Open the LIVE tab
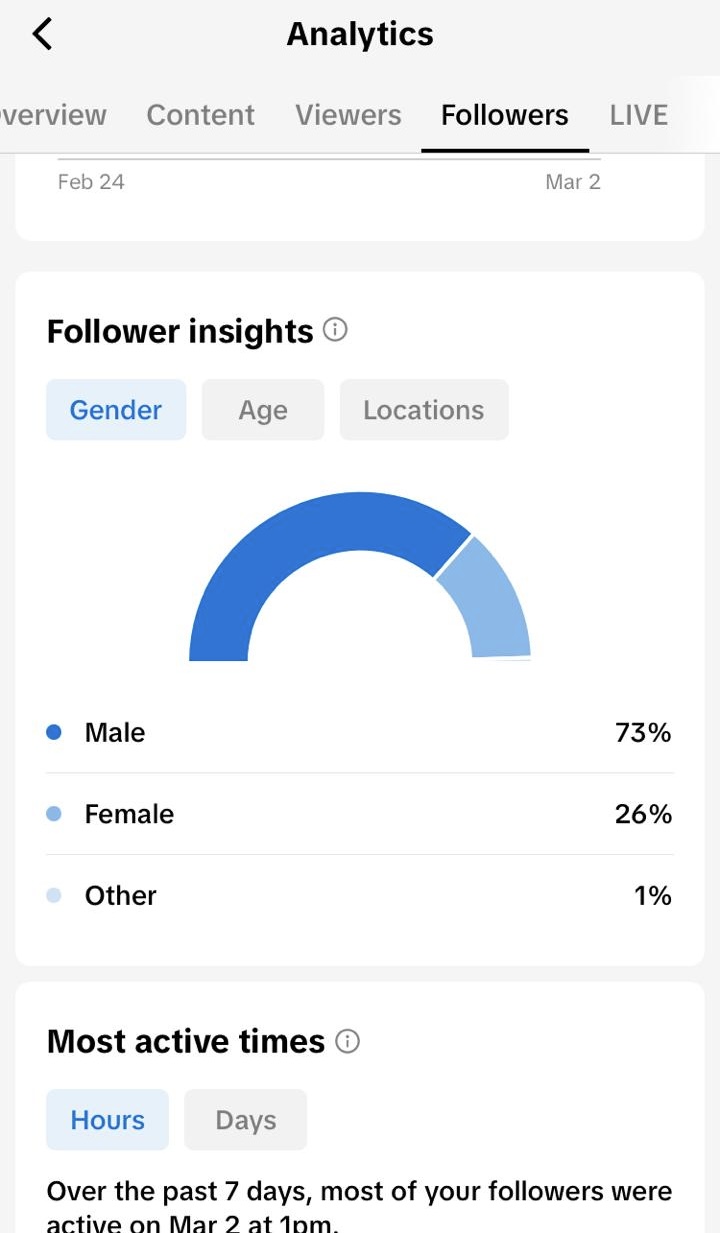Image resolution: width=720 pixels, height=1233 pixels. 639,115
